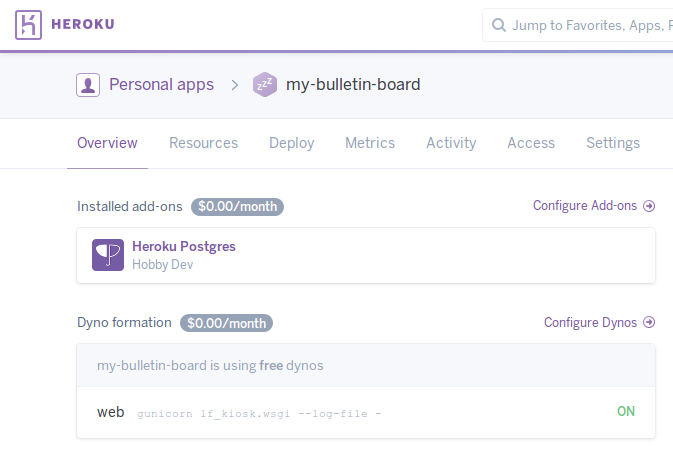The width and height of the screenshot is (673, 450).
Task: Click the dyno $0.00/month badge
Action: pyautogui.click(x=226, y=323)
